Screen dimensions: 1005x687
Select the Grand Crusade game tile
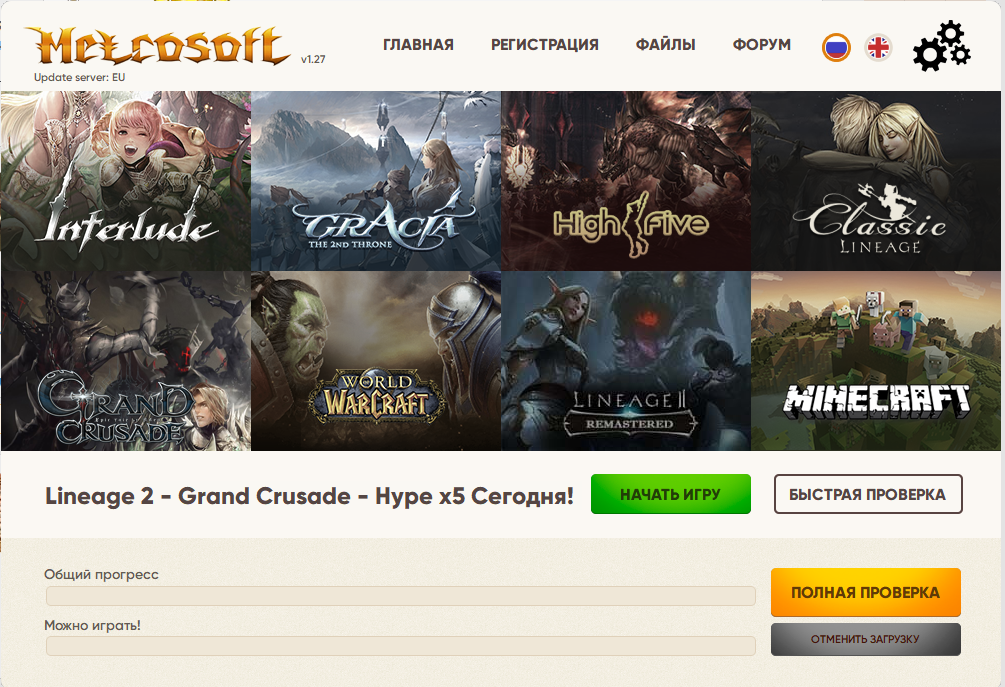click(126, 361)
